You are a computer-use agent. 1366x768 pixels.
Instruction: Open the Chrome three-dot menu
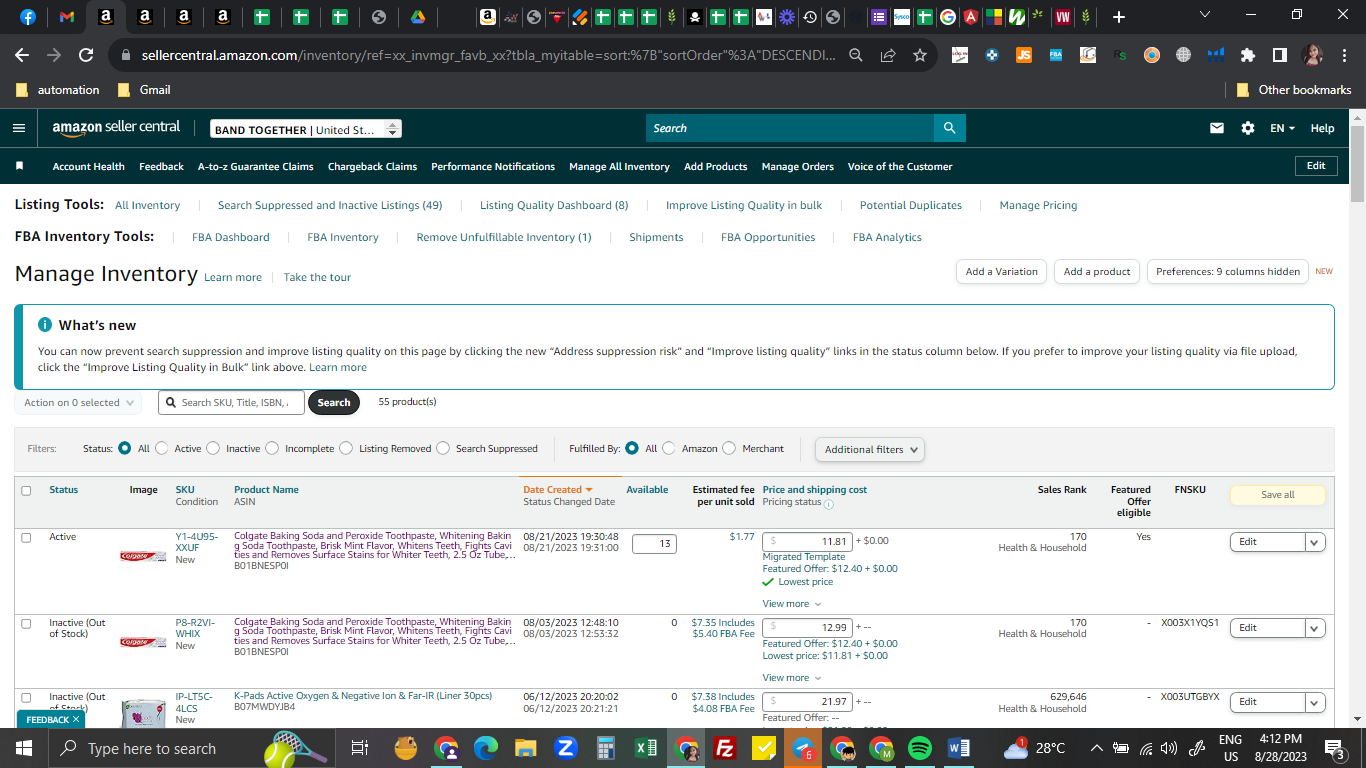(x=1344, y=55)
